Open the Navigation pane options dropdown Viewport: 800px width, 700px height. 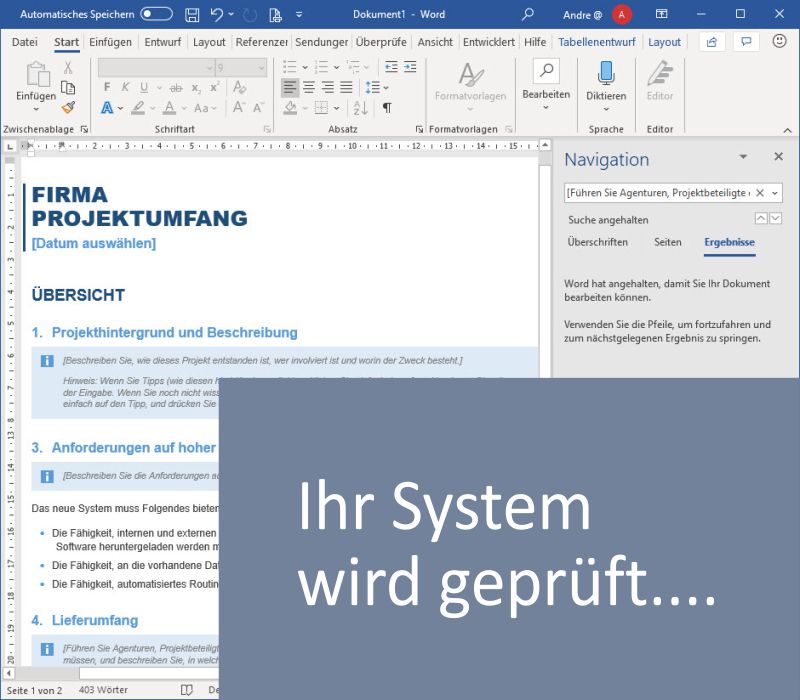pyautogui.click(x=742, y=157)
